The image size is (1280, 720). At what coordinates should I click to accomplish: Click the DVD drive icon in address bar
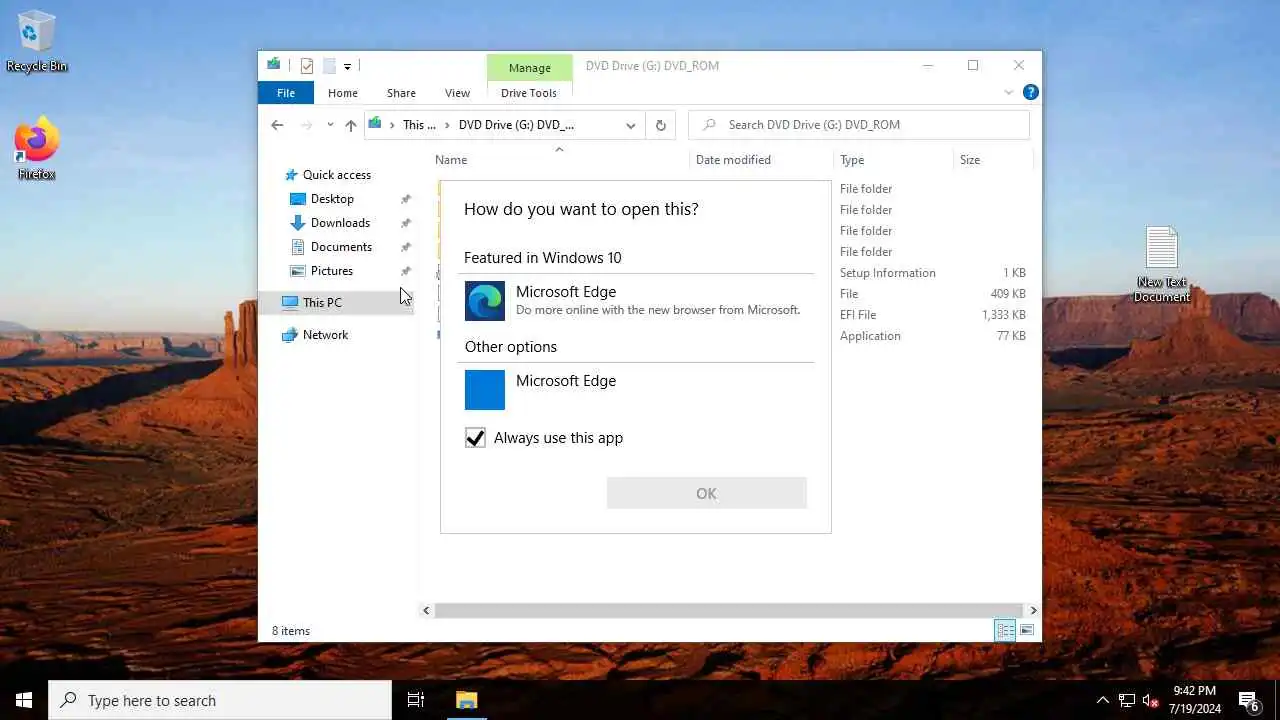tap(375, 124)
